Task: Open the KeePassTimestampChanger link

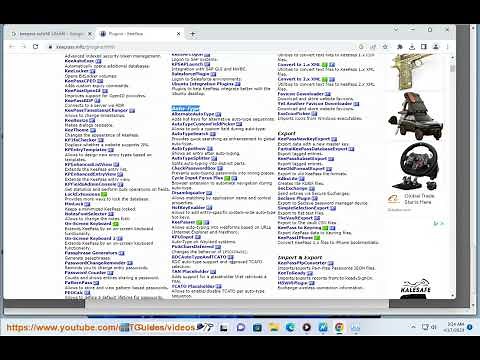Action: point(96,110)
